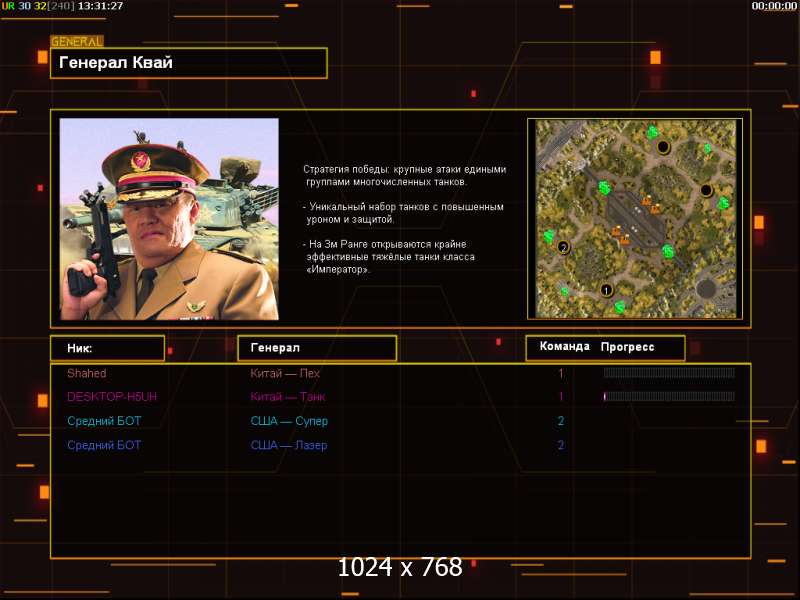This screenshot has height=600, width=800.
Task: Click the "Прогресс" column header
Action: 628,347
